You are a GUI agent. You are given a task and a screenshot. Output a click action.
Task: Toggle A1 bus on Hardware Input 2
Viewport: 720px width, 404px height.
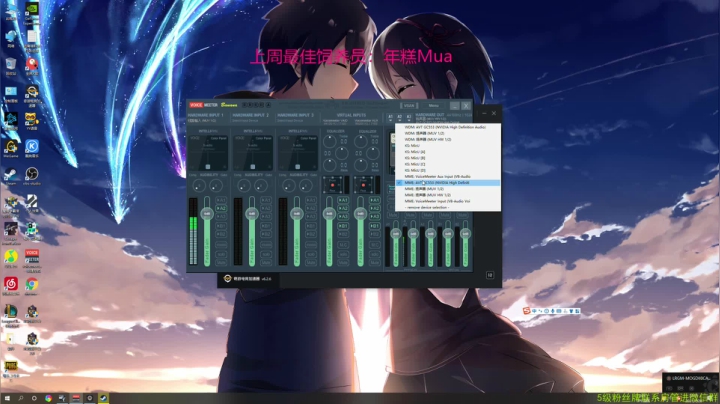(x=266, y=200)
